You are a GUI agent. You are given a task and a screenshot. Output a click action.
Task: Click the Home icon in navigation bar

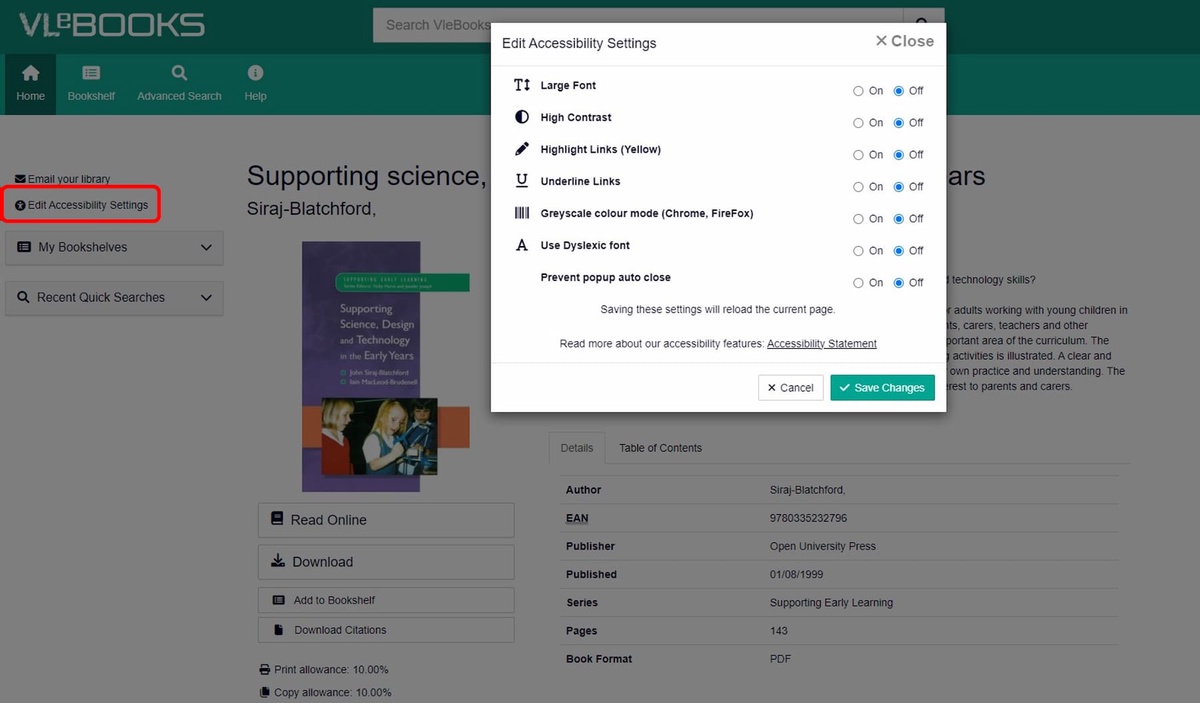(30, 73)
